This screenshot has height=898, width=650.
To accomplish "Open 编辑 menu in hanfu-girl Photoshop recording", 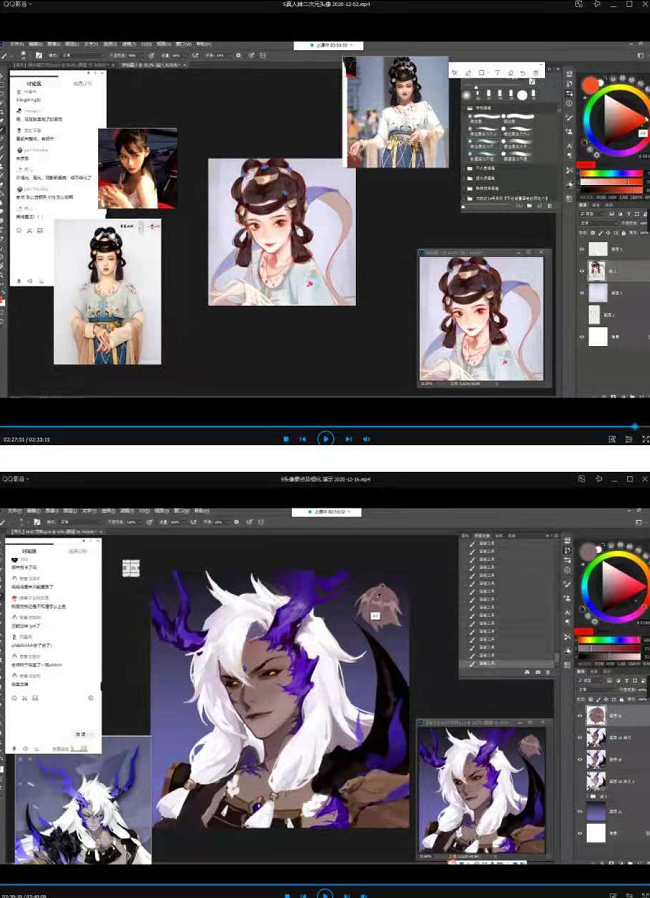I will (36, 44).
